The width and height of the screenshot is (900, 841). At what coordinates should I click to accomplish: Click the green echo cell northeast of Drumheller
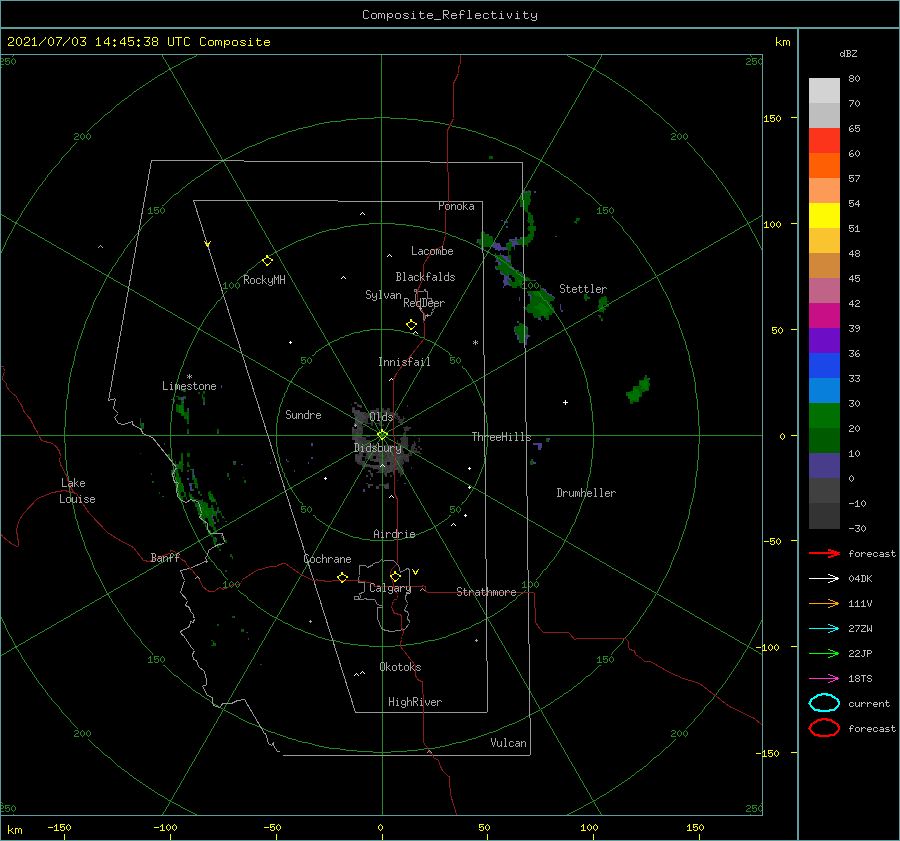click(638, 390)
